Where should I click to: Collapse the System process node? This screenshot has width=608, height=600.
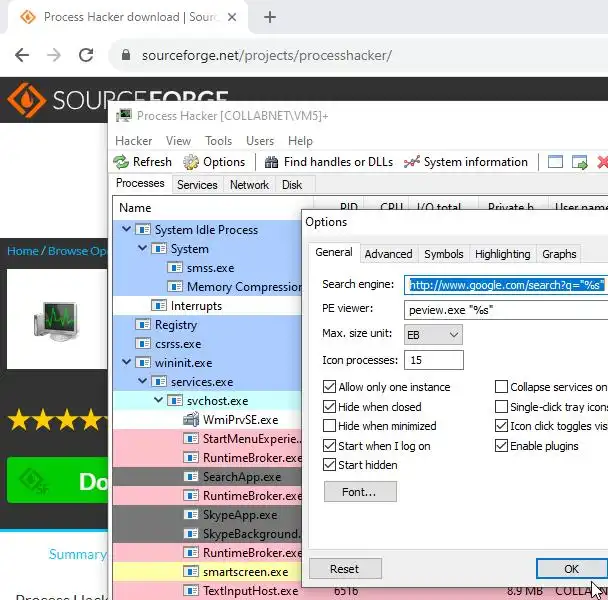coord(142,248)
